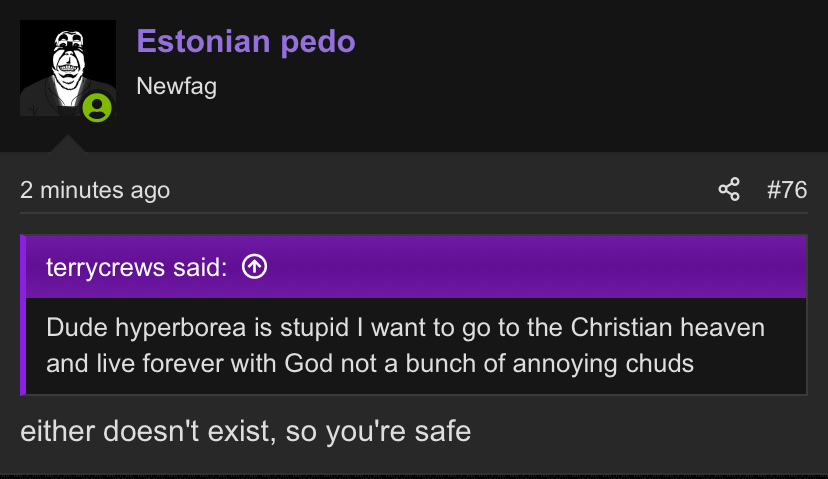Jump to quoted post via up-arrow icon
Screen dimensions: 828x479
pyautogui.click(x=255, y=266)
